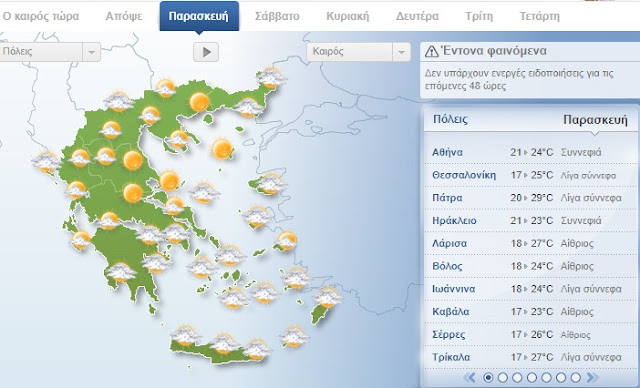Click the Παρασκευή column header in cities panel
Viewport: 640px width, 388px height.
[596, 120]
